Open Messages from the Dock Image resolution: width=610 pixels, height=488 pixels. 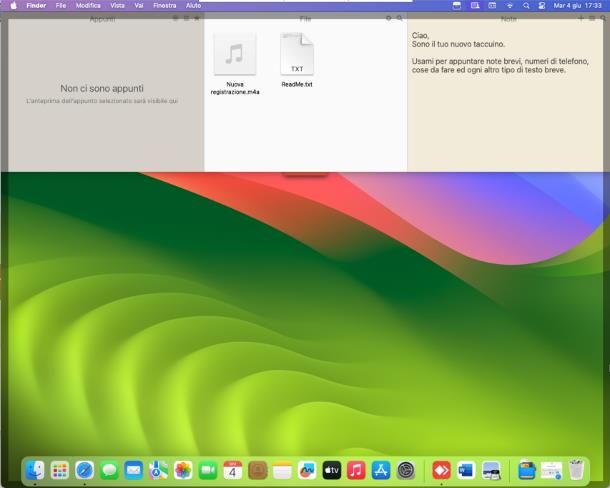click(109, 470)
